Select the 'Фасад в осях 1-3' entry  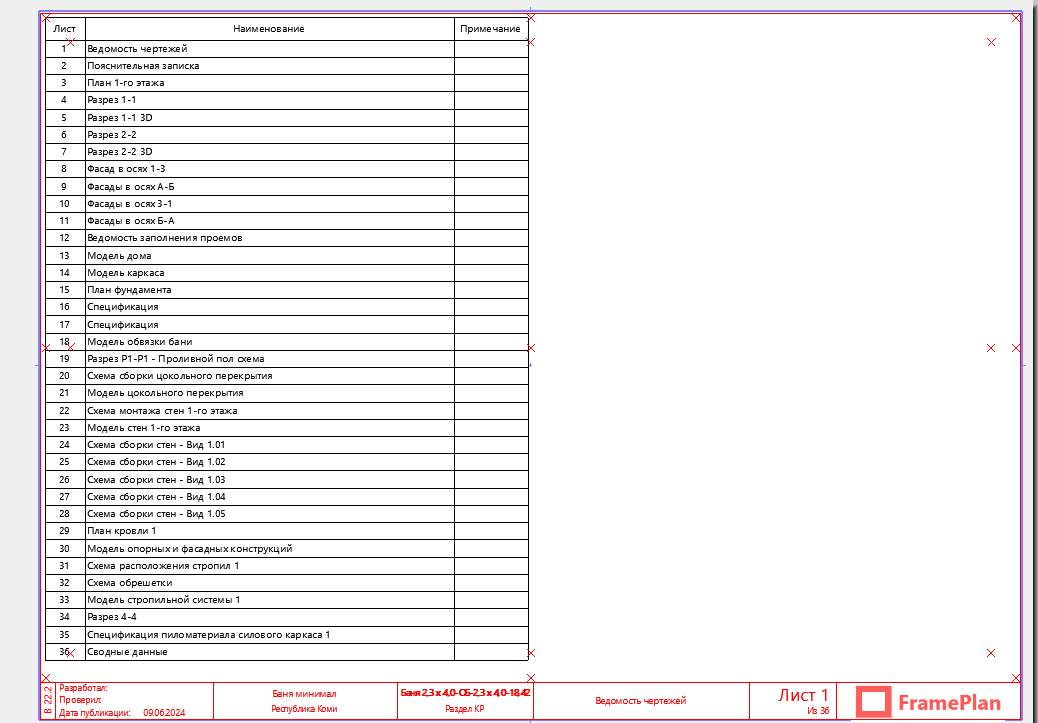[x=126, y=169]
